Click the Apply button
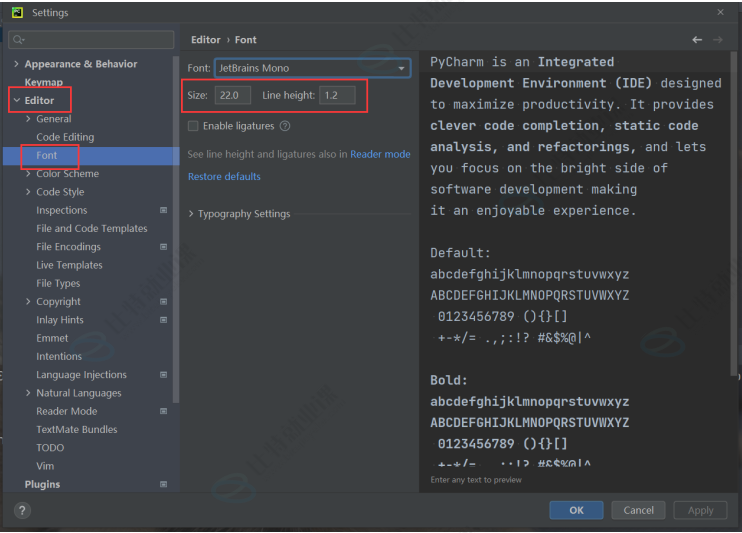Screen dimensions: 742x533 (x=700, y=510)
